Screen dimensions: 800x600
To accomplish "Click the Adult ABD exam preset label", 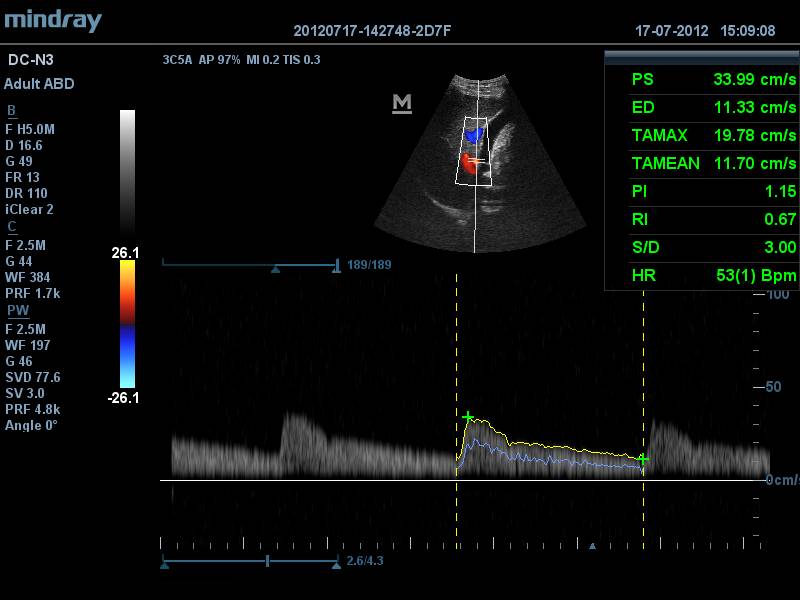I will [x=39, y=84].
